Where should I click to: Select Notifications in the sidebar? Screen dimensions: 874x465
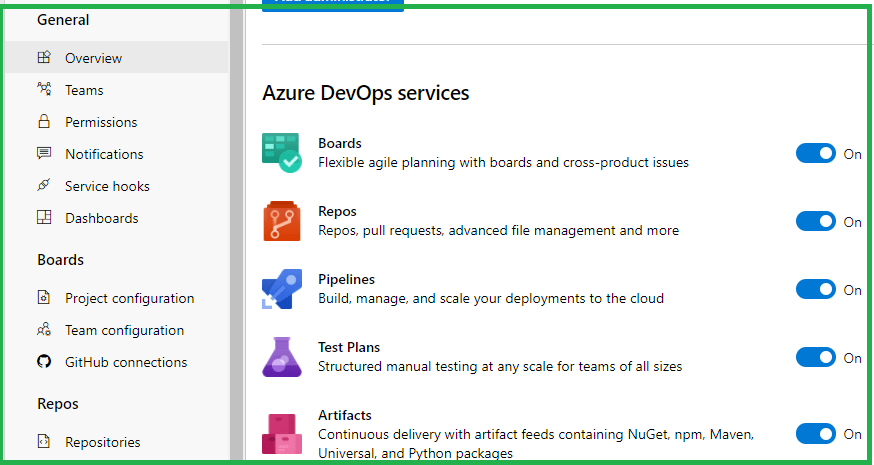pos(116,154)
